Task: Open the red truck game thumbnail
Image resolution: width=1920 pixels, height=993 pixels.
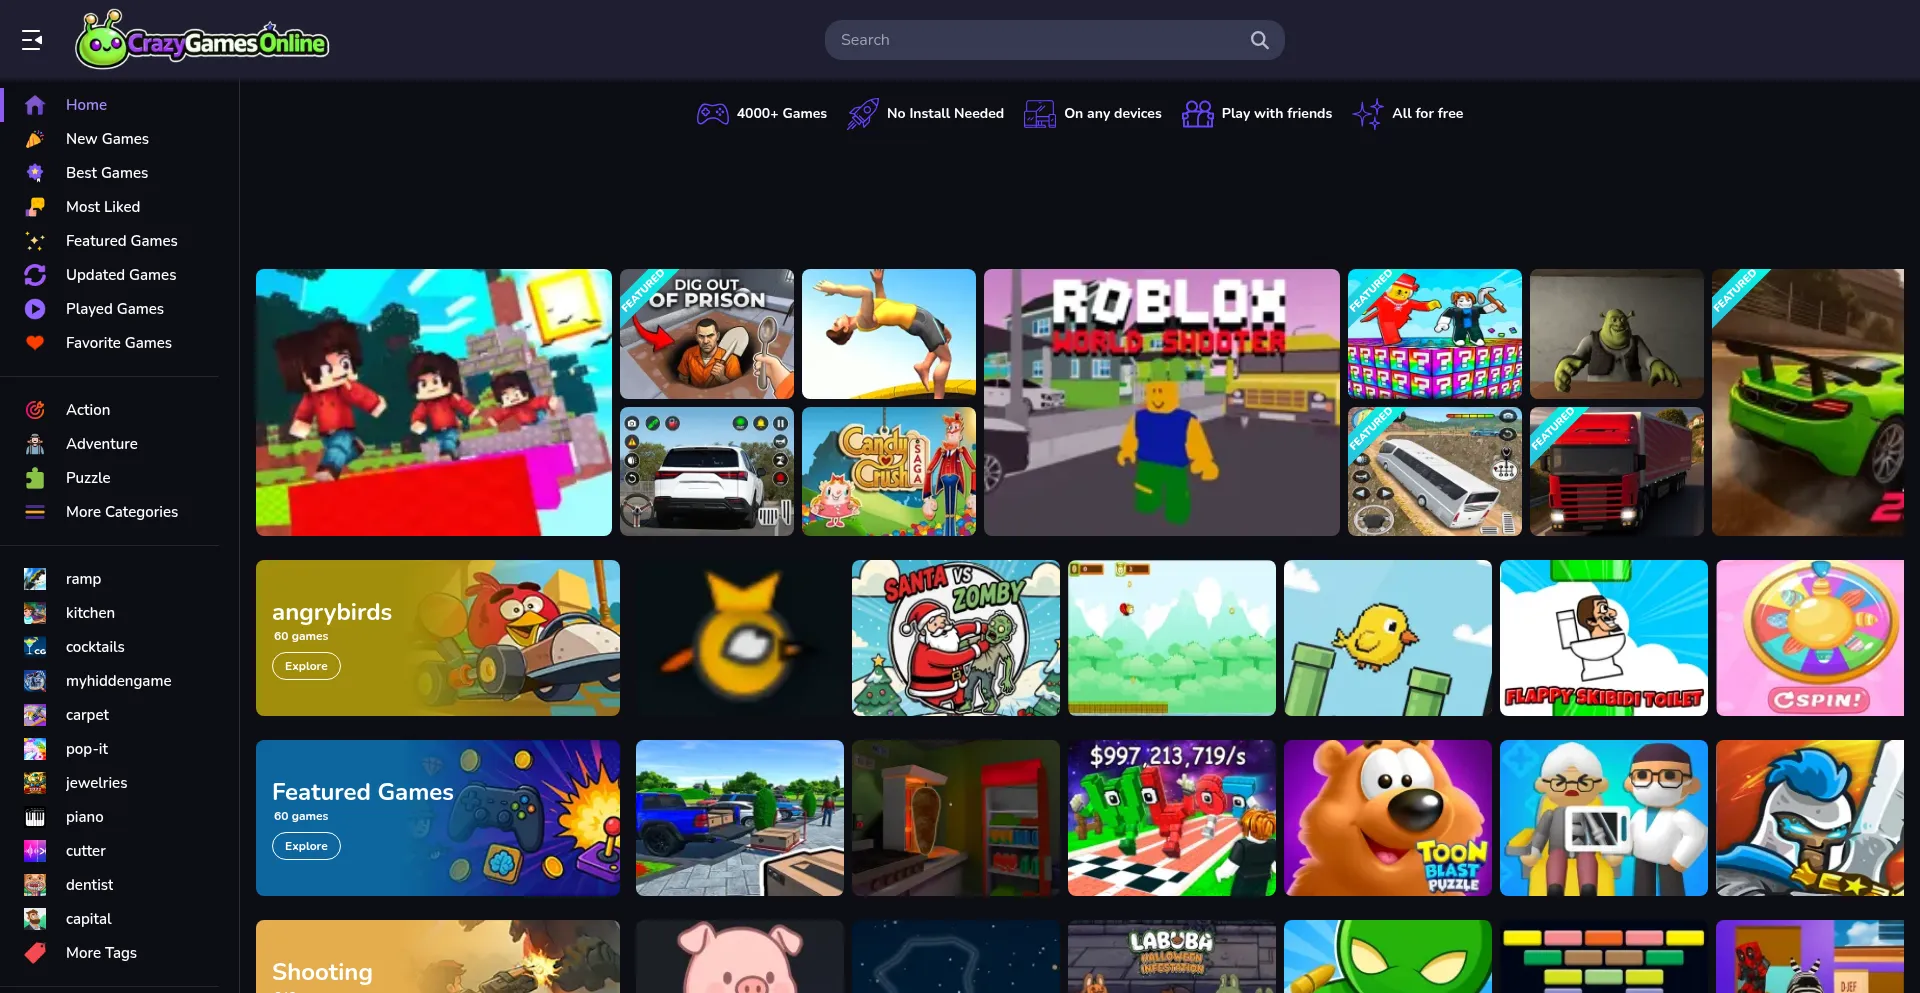Action: point(1617,471)
